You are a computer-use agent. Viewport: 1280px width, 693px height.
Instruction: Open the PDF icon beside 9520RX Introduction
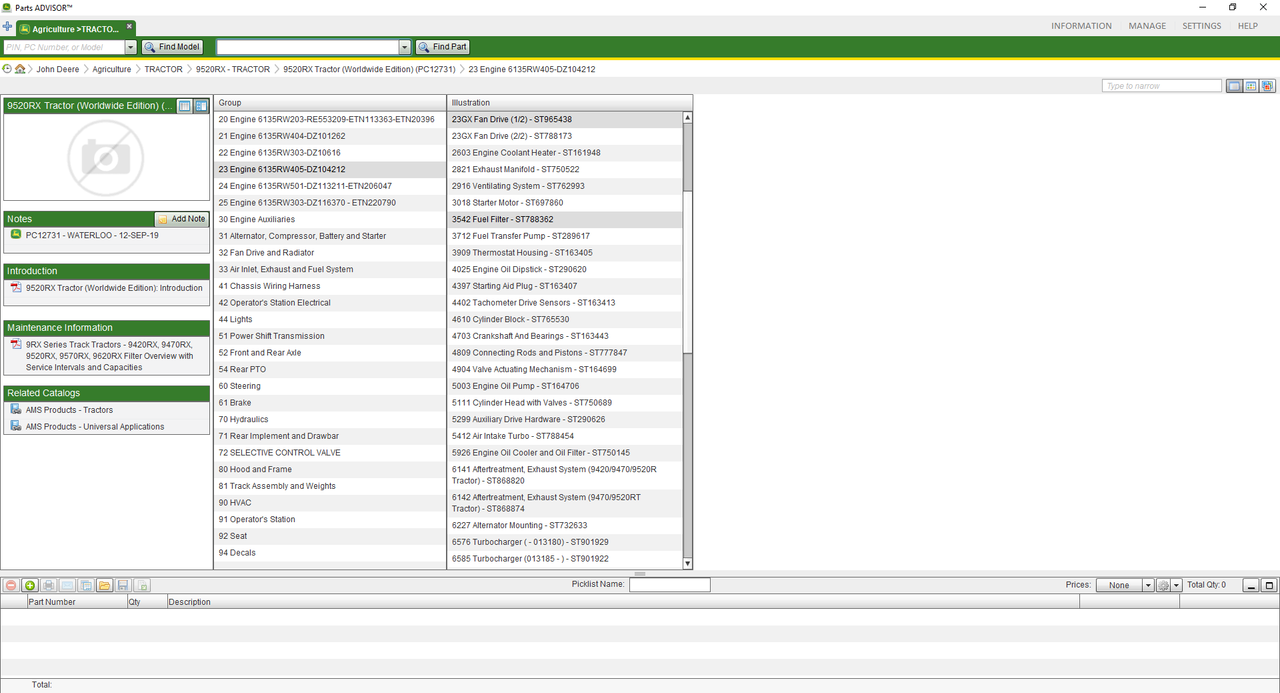tap(16, 288)
